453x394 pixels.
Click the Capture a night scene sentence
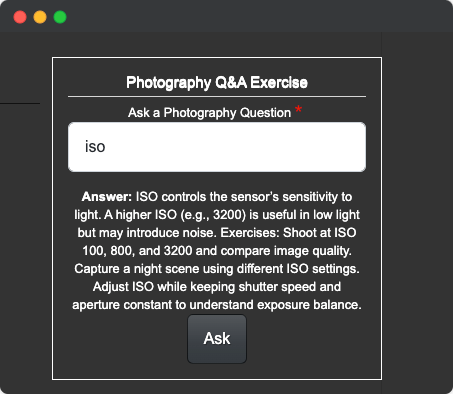point(217,269)
